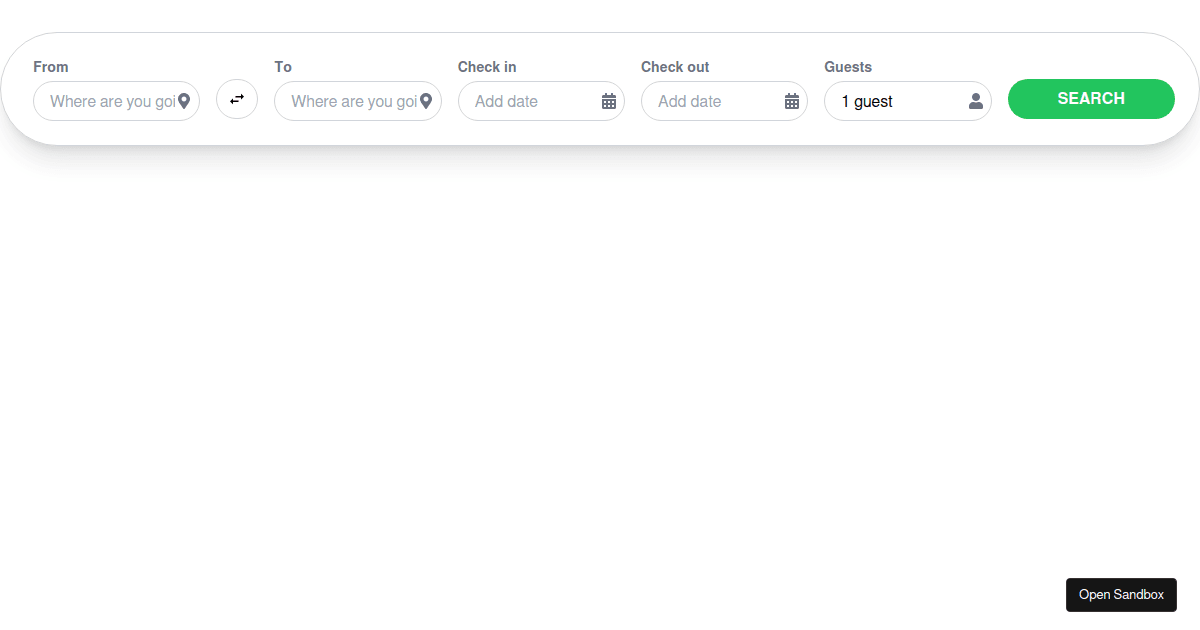This screenshot has height=630, width=1200.
Task: Click the swap destinations arrows icon
Action: pyautogui.click(x=237, y=99)
